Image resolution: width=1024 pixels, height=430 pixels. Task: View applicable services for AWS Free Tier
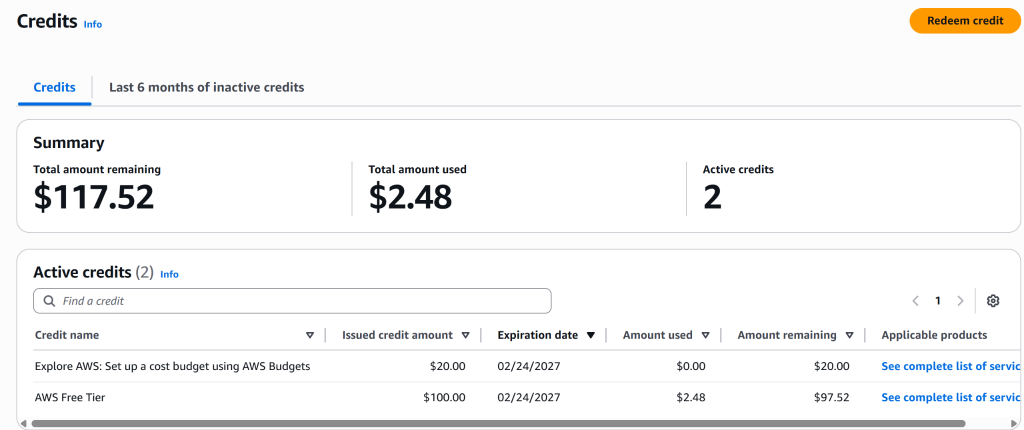click(x=950, y=398)
